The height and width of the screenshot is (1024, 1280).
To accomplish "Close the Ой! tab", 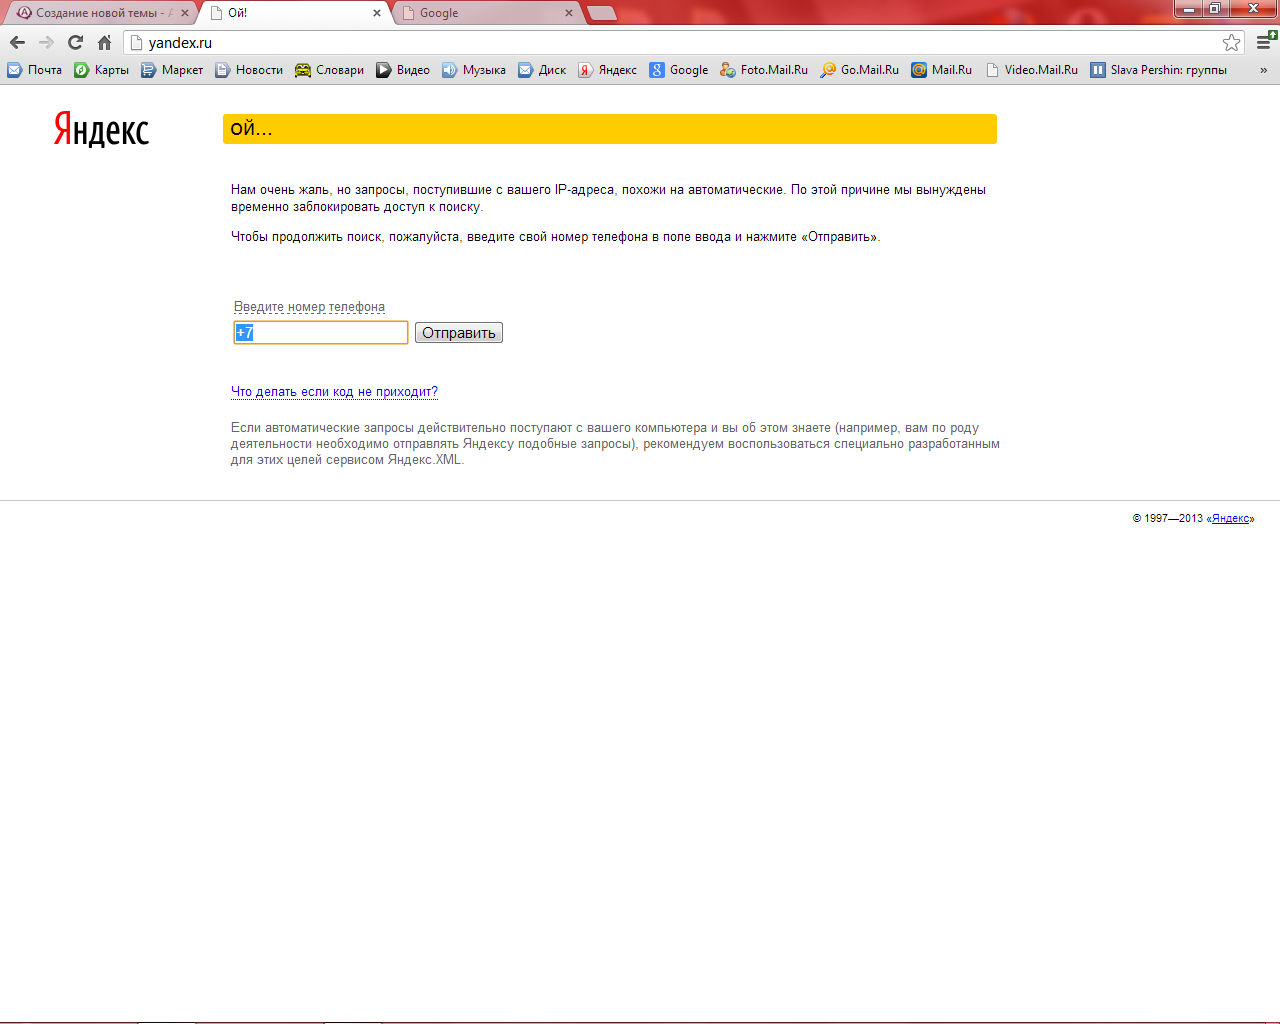I will pyautogui.click(x=377, y=13).
